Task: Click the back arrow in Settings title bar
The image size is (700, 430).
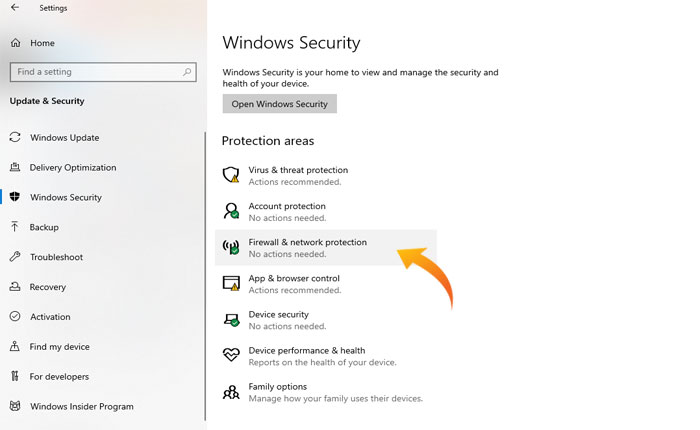Action: [x=14, y=8]
